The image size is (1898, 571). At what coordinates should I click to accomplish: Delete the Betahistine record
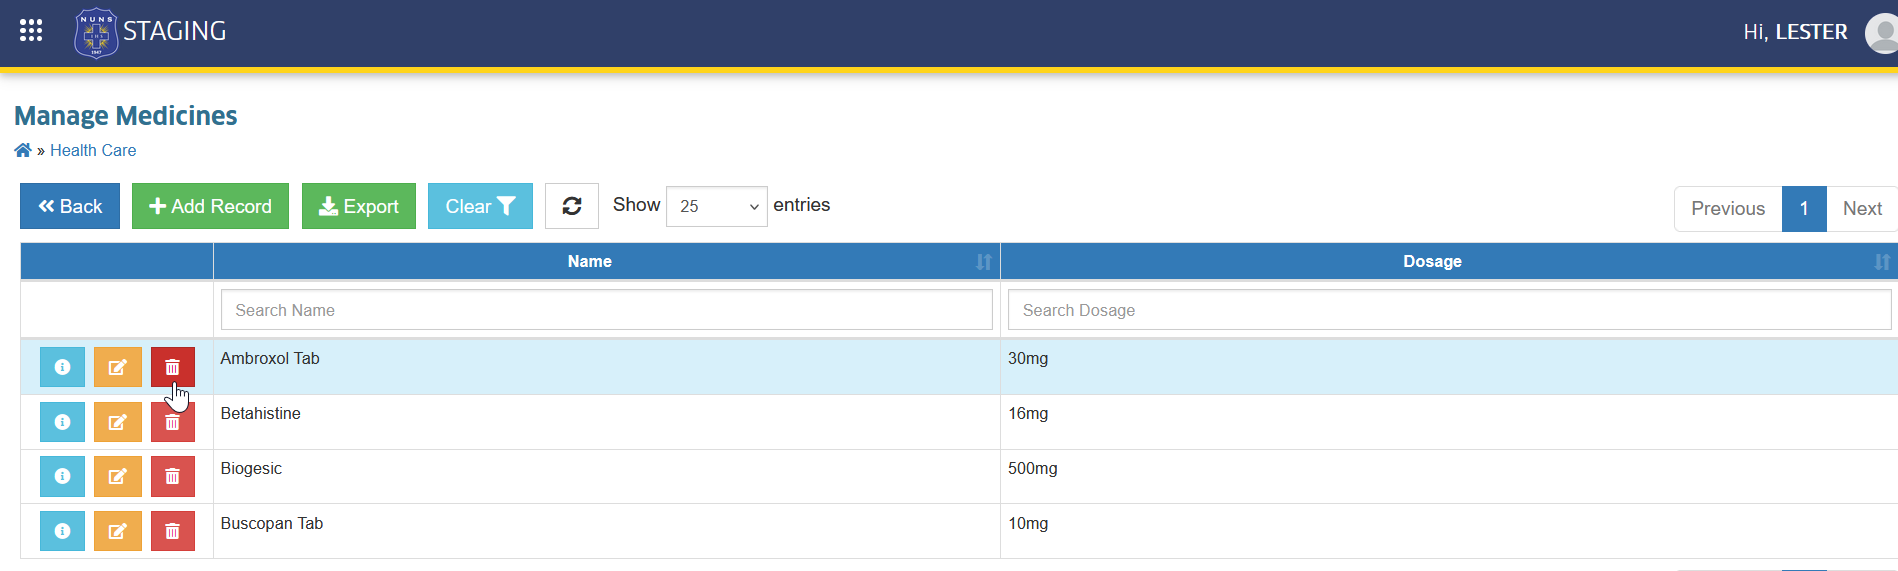173,422
